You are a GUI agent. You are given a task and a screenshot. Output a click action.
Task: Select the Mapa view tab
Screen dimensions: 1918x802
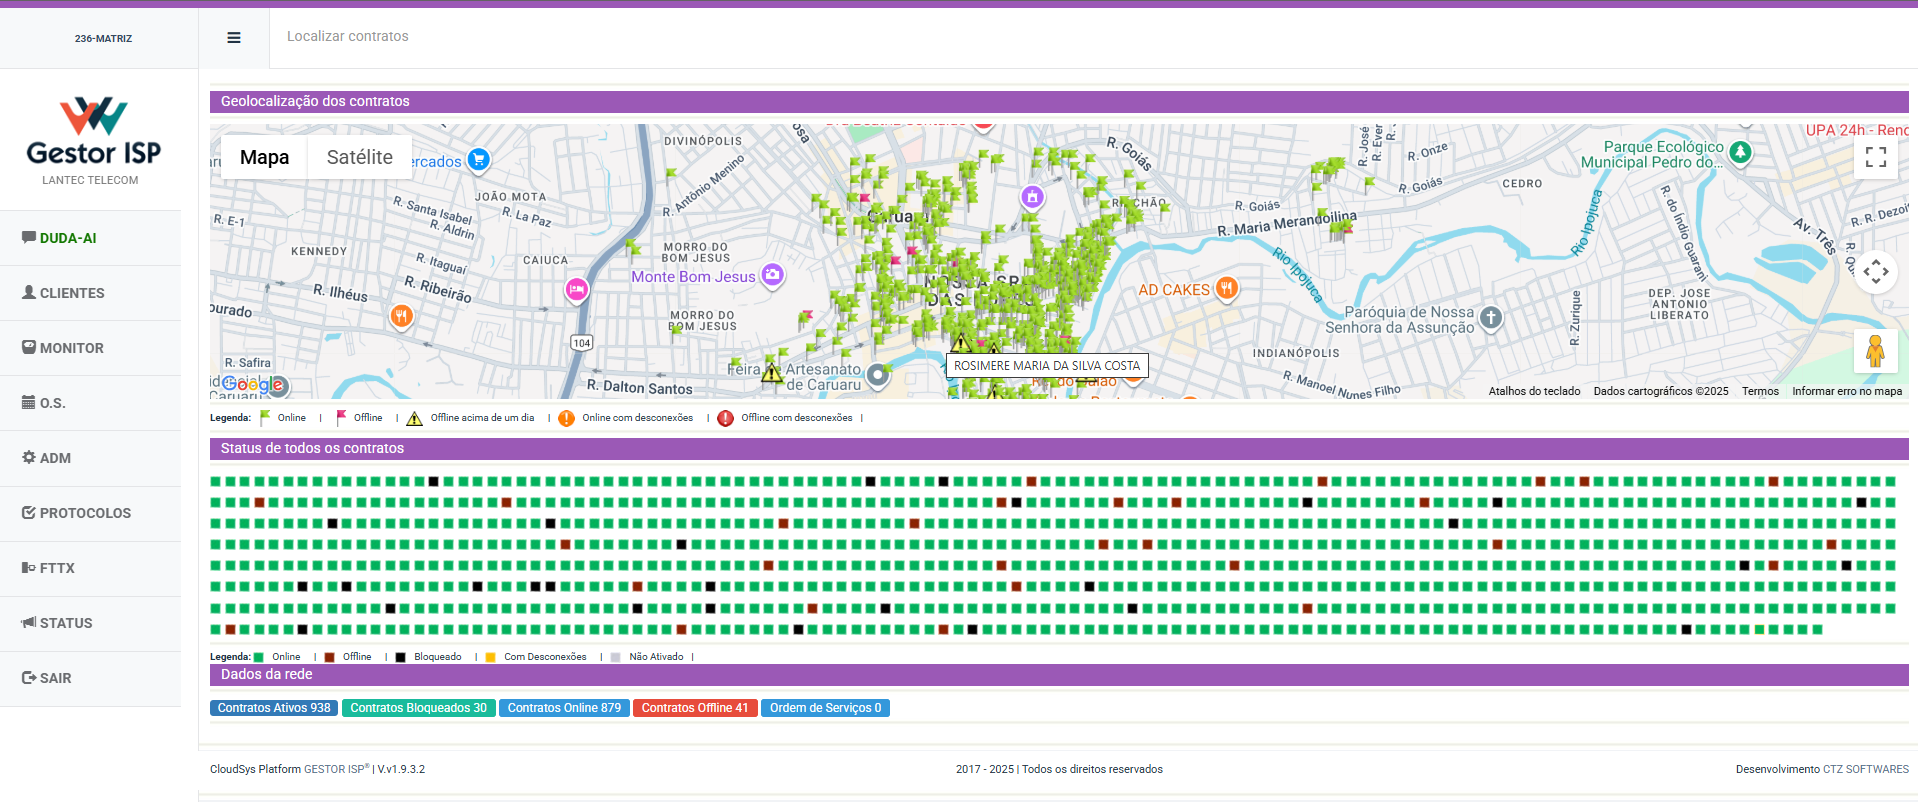[x=264, y=157]
